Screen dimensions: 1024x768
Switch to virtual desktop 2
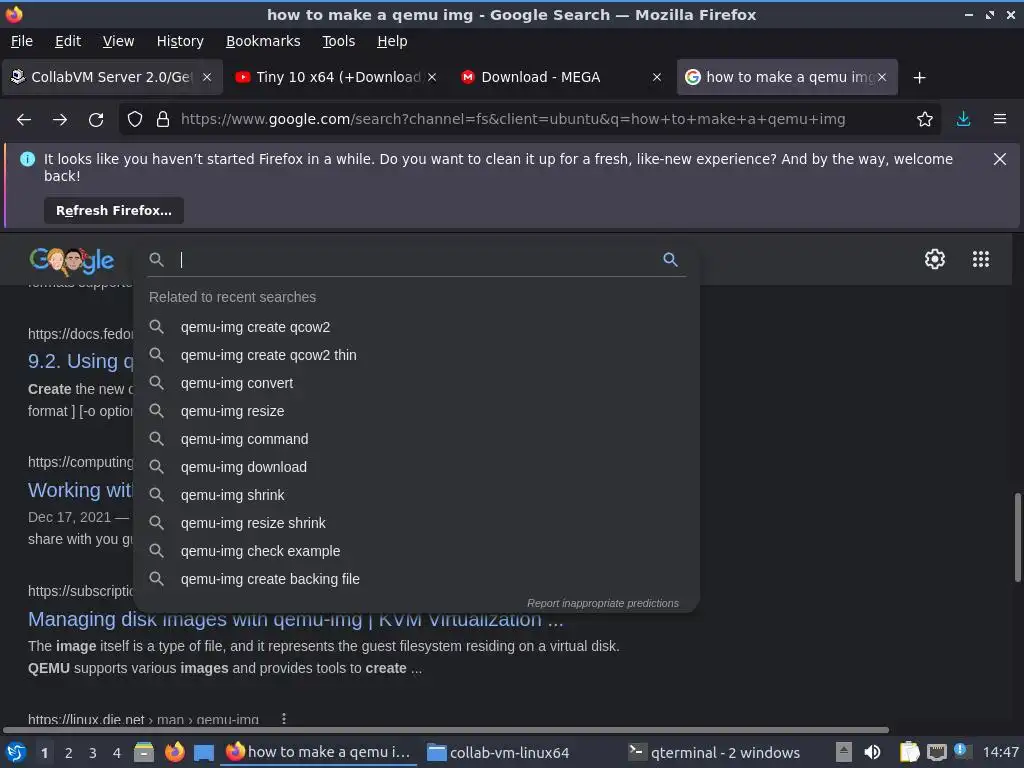(69, 753)
